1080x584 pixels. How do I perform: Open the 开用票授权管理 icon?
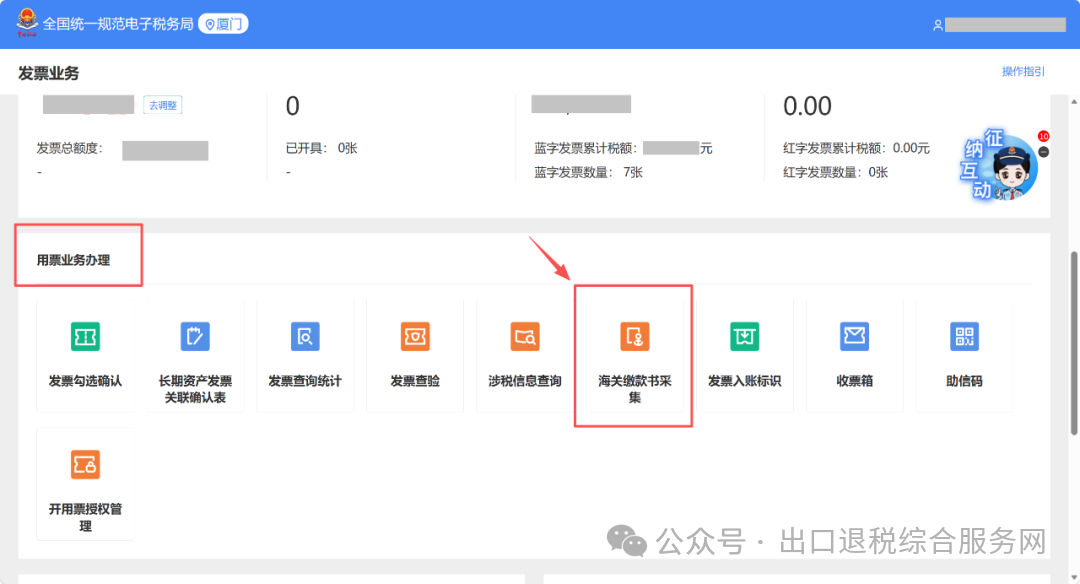(85, 465)
